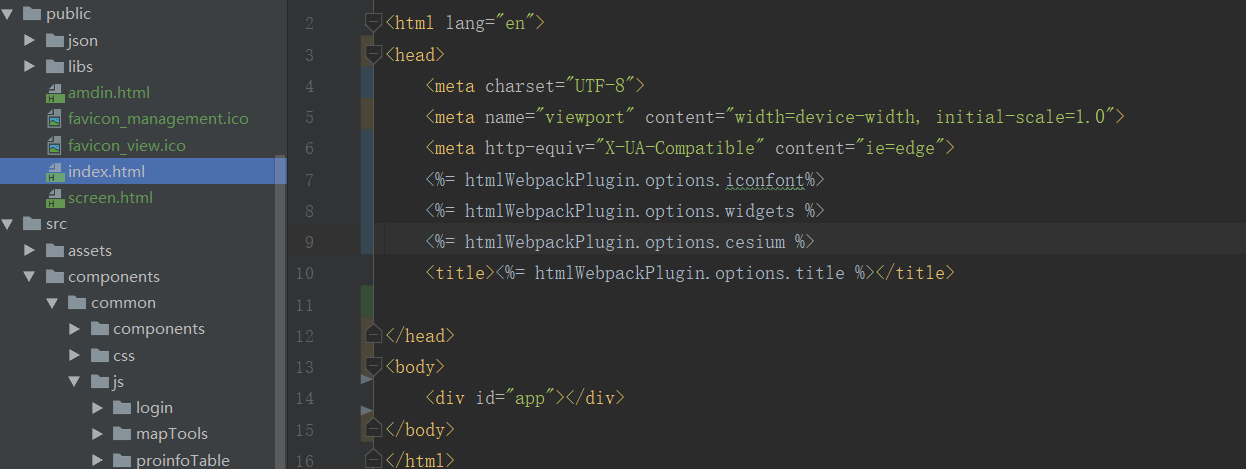Collapse the head tag fold marker

click(x=374, y=54)
